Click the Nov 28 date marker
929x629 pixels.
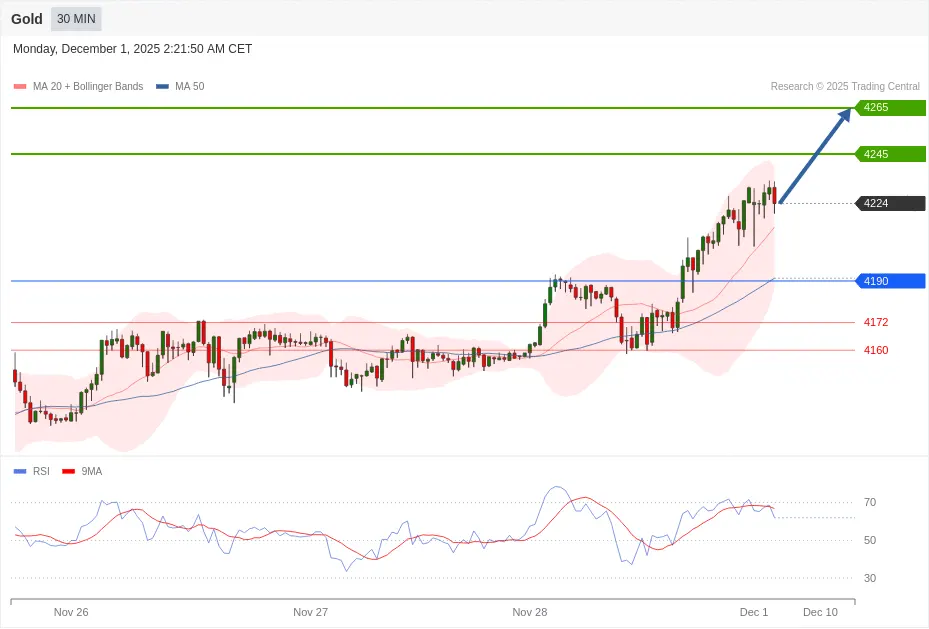[529, 612]
